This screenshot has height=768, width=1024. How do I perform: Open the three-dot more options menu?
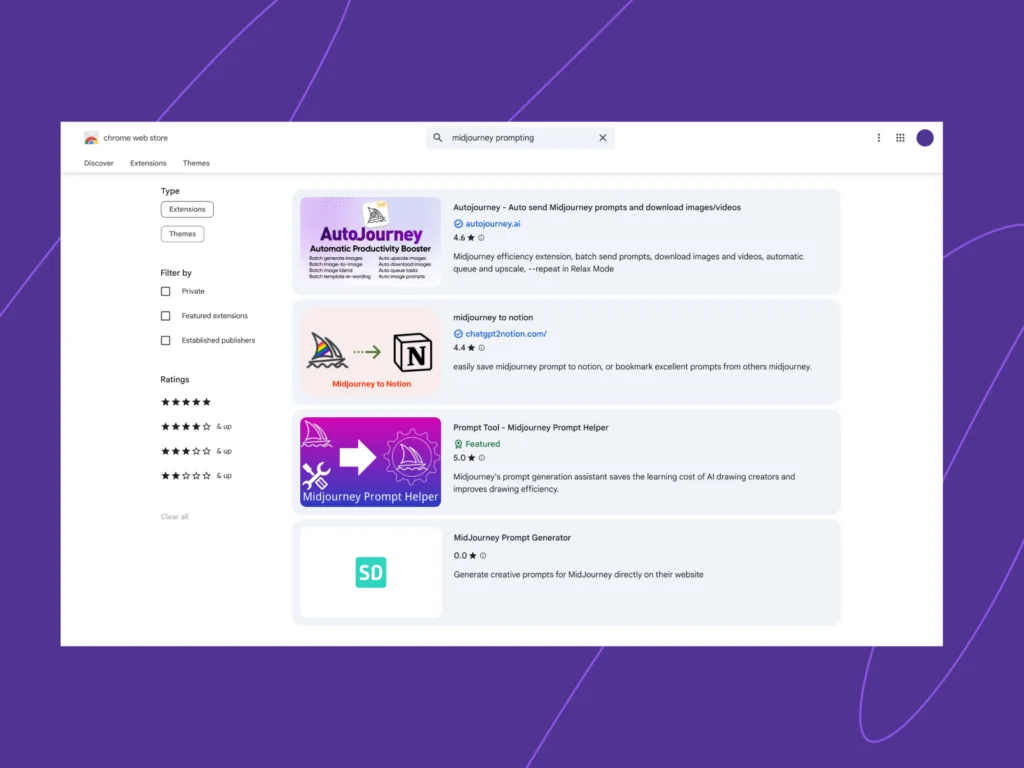pyautogui.click(x=879, y=138)
